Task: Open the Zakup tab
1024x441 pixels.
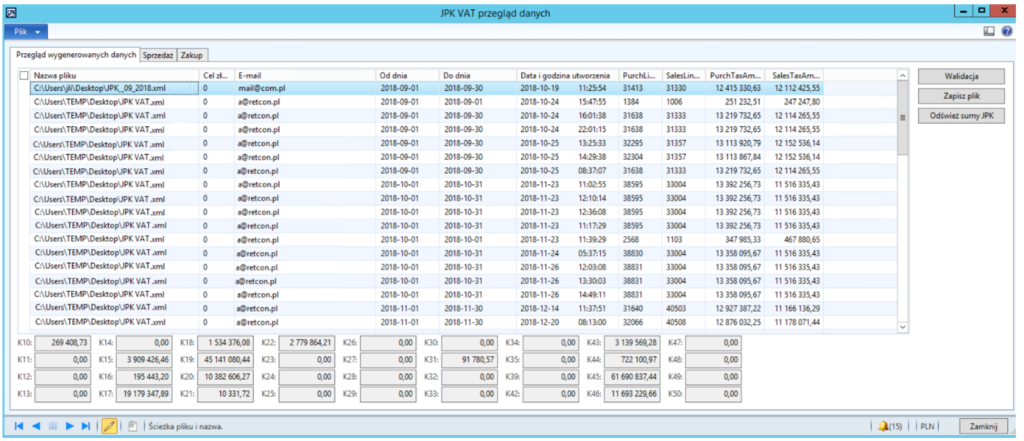Action: [x=192, y=55]
